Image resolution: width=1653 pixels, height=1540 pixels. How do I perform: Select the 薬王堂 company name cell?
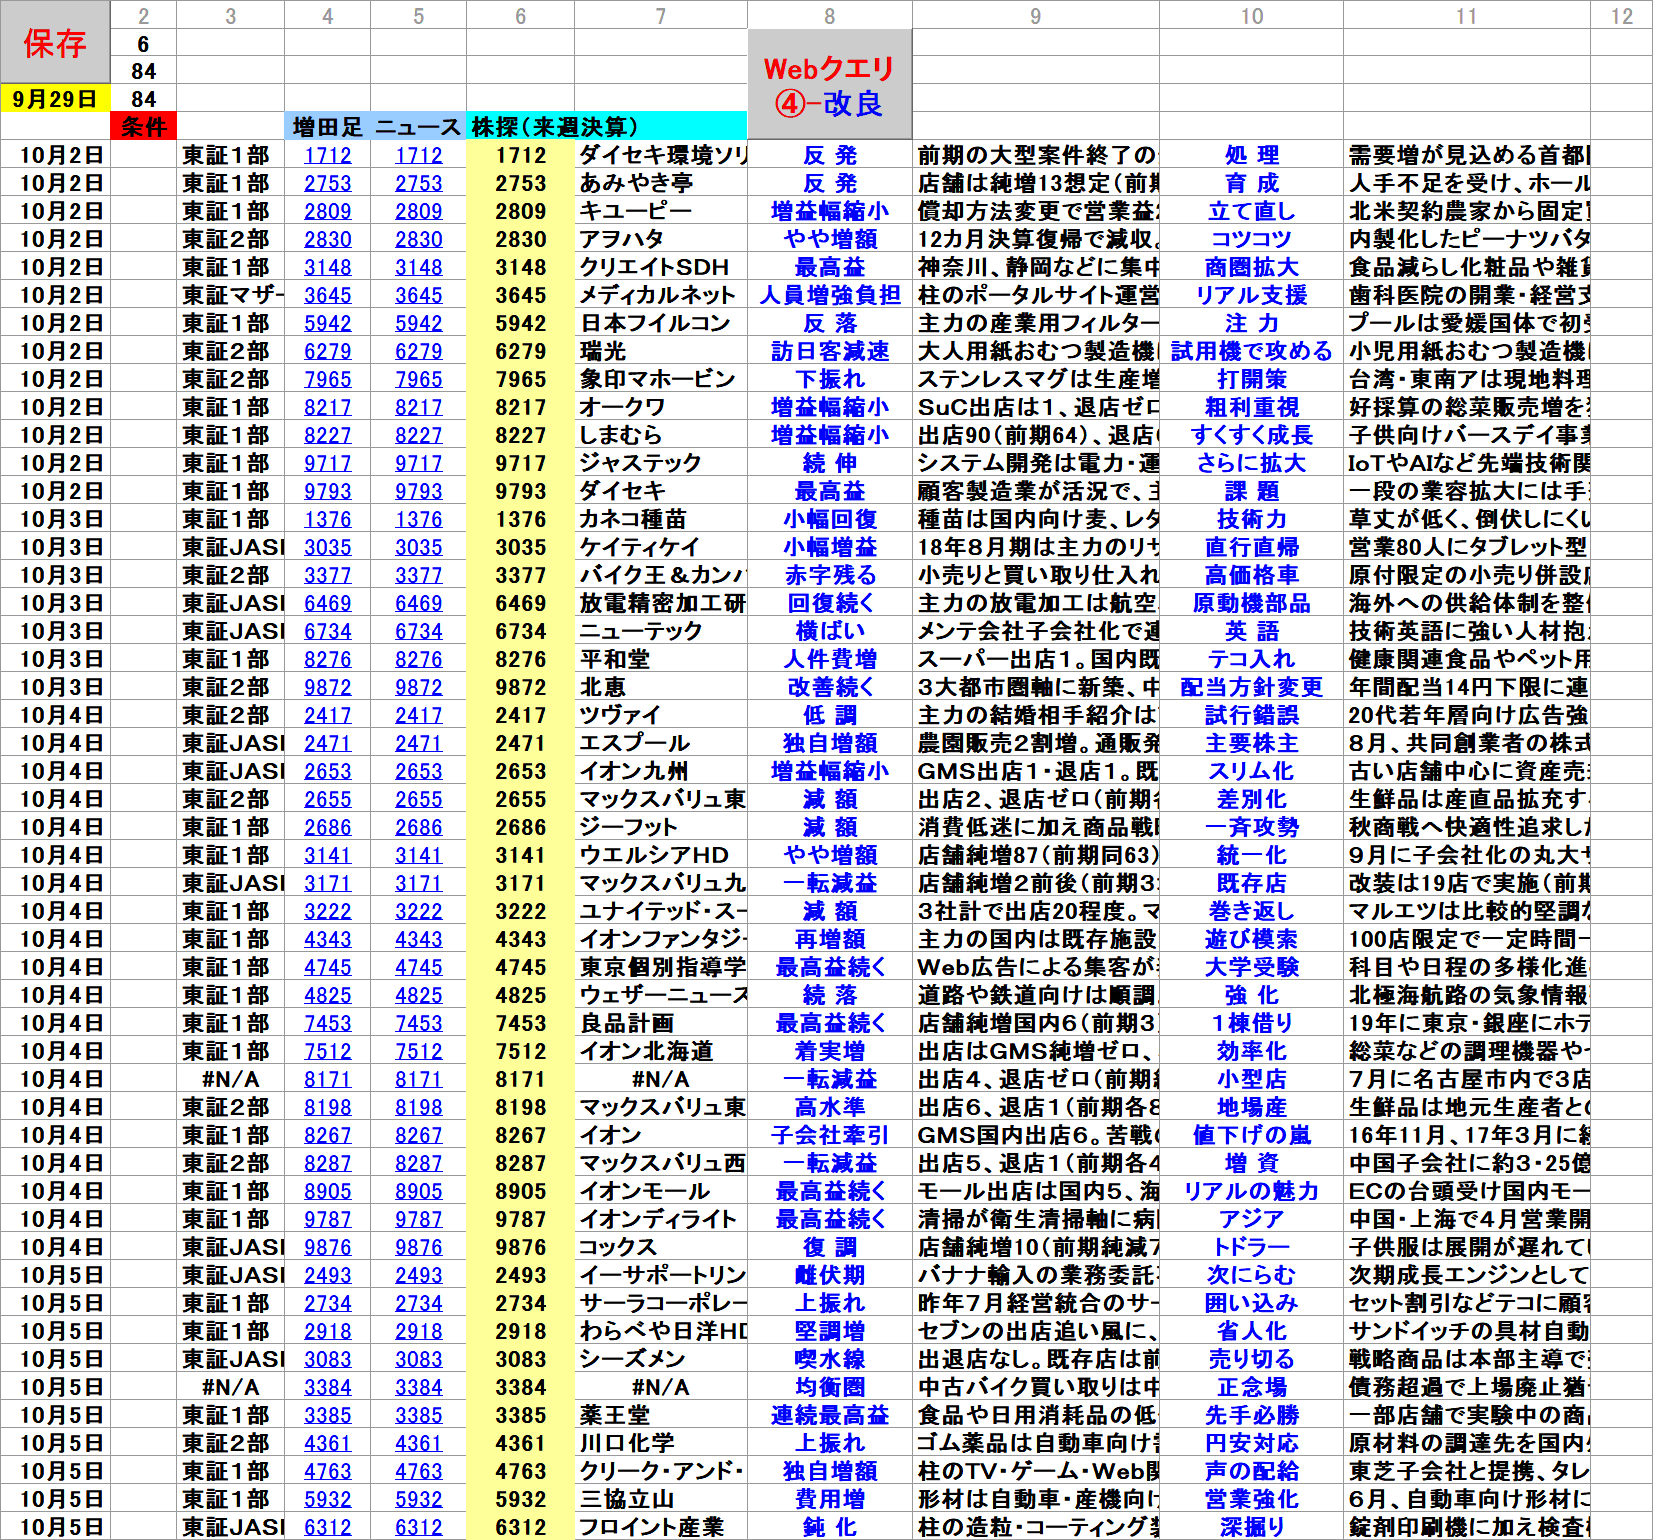pyautogui.click(x=661, y=1415)
